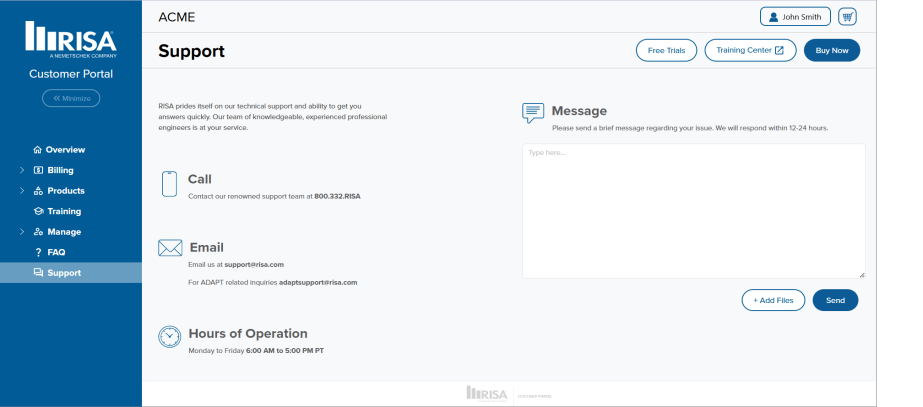Click the envelope icon beside Email
This screenshot has width=923, height=407.
click(170, 248)
